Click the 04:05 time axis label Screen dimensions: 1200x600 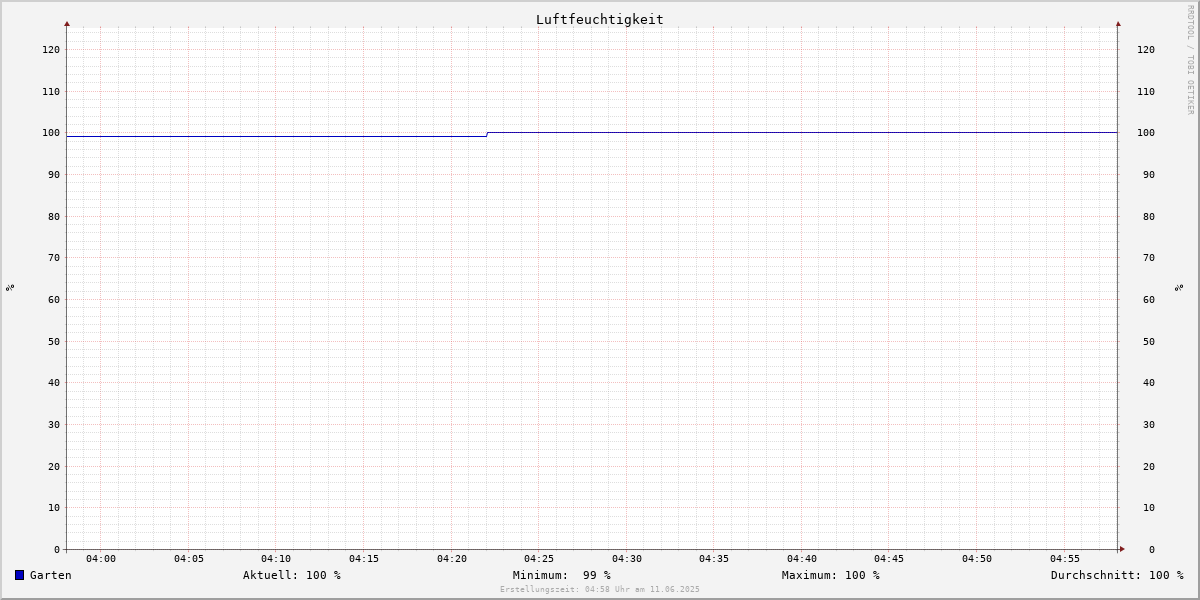(189, 559)
